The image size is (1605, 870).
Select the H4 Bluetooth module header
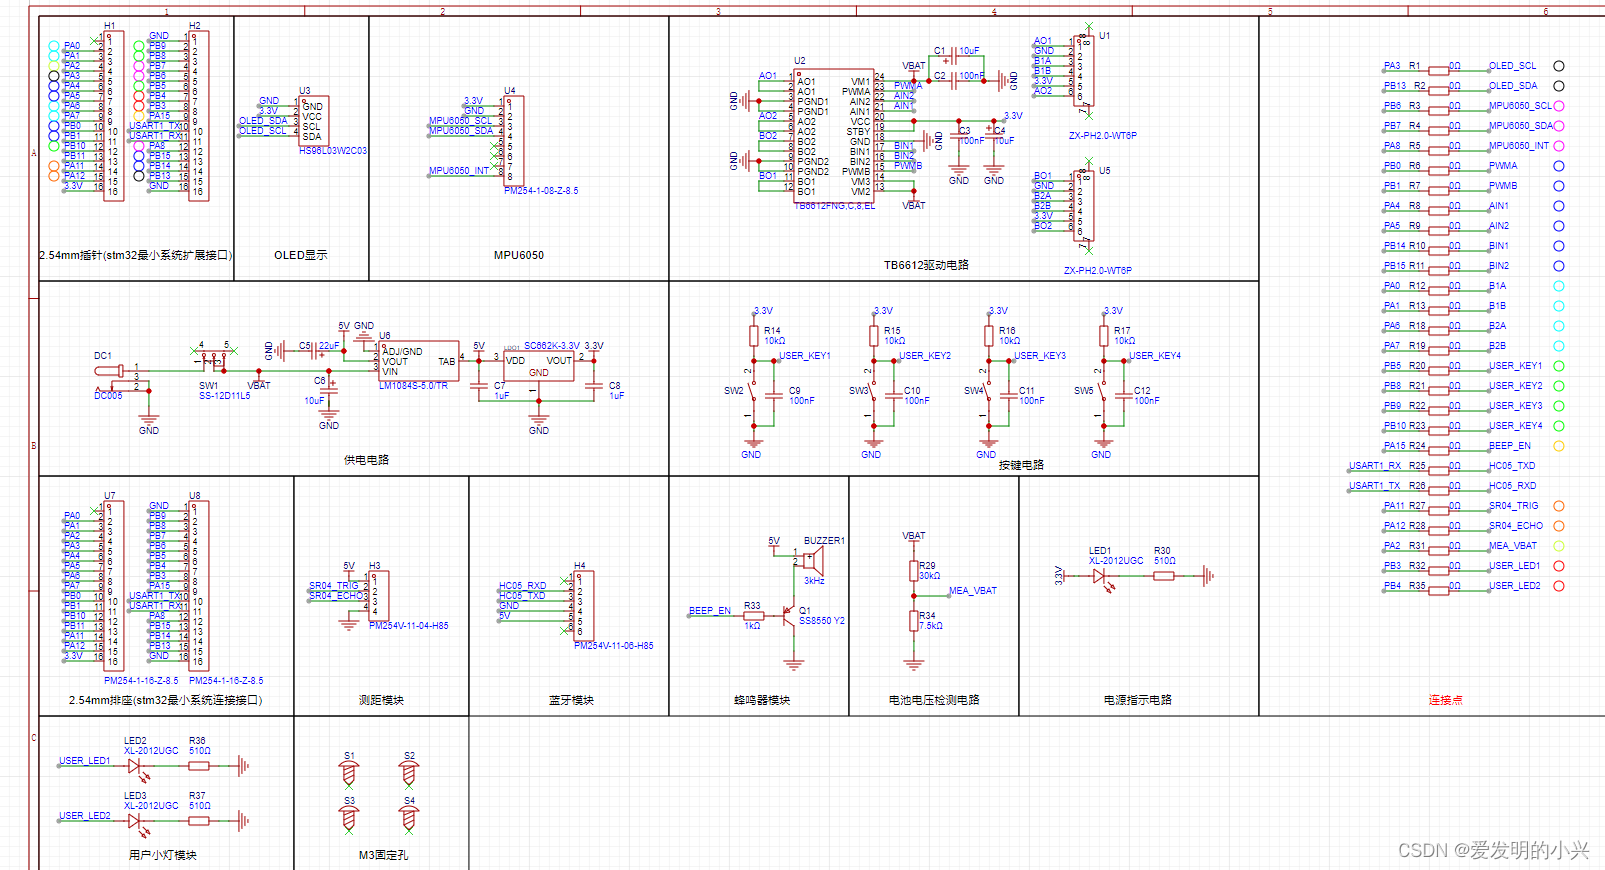[584, 606]
